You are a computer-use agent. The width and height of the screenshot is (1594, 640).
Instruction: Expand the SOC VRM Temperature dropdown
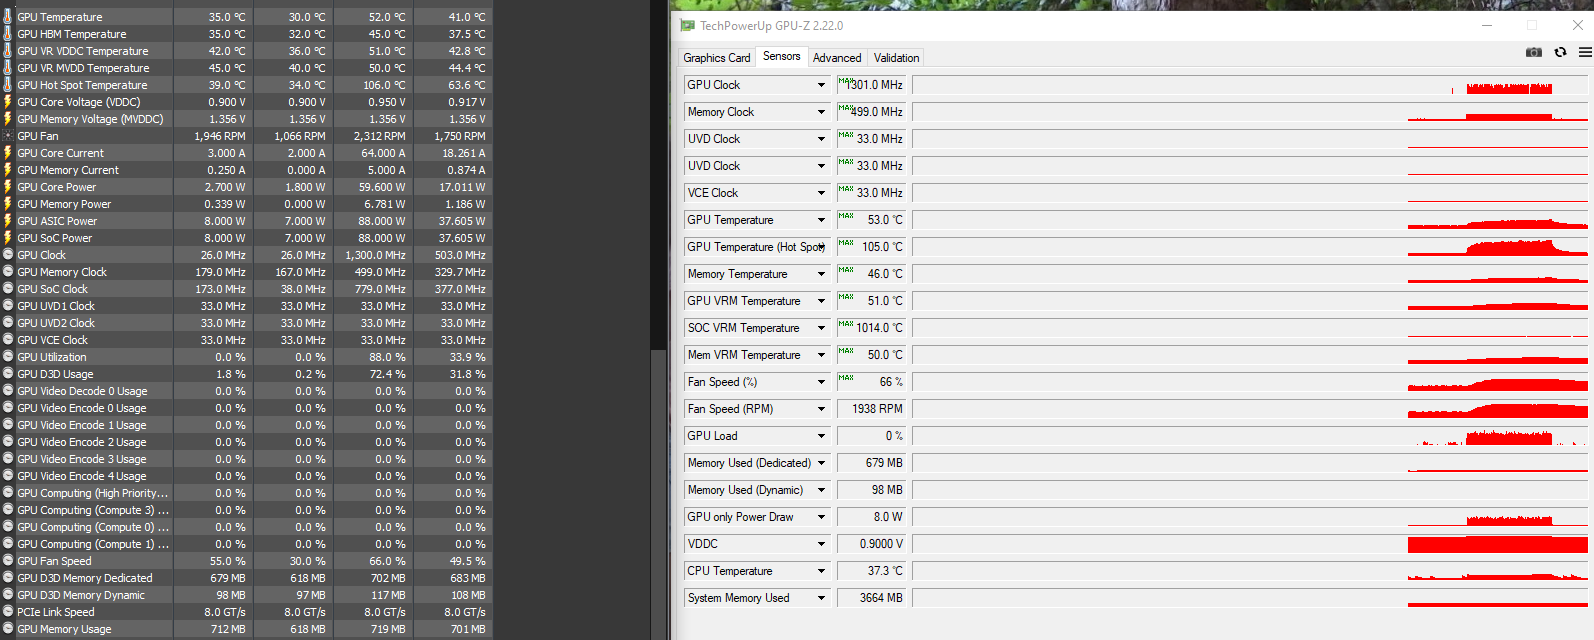pos(821,328)
